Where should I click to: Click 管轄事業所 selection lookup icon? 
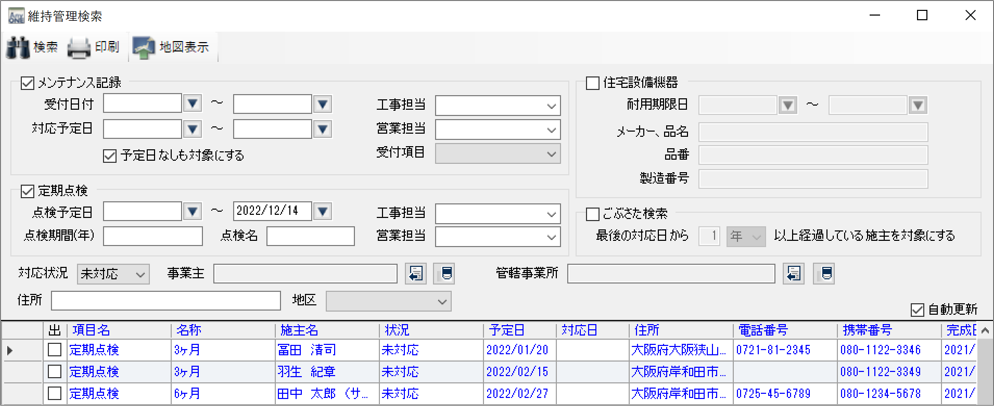[x=794, y=274]
